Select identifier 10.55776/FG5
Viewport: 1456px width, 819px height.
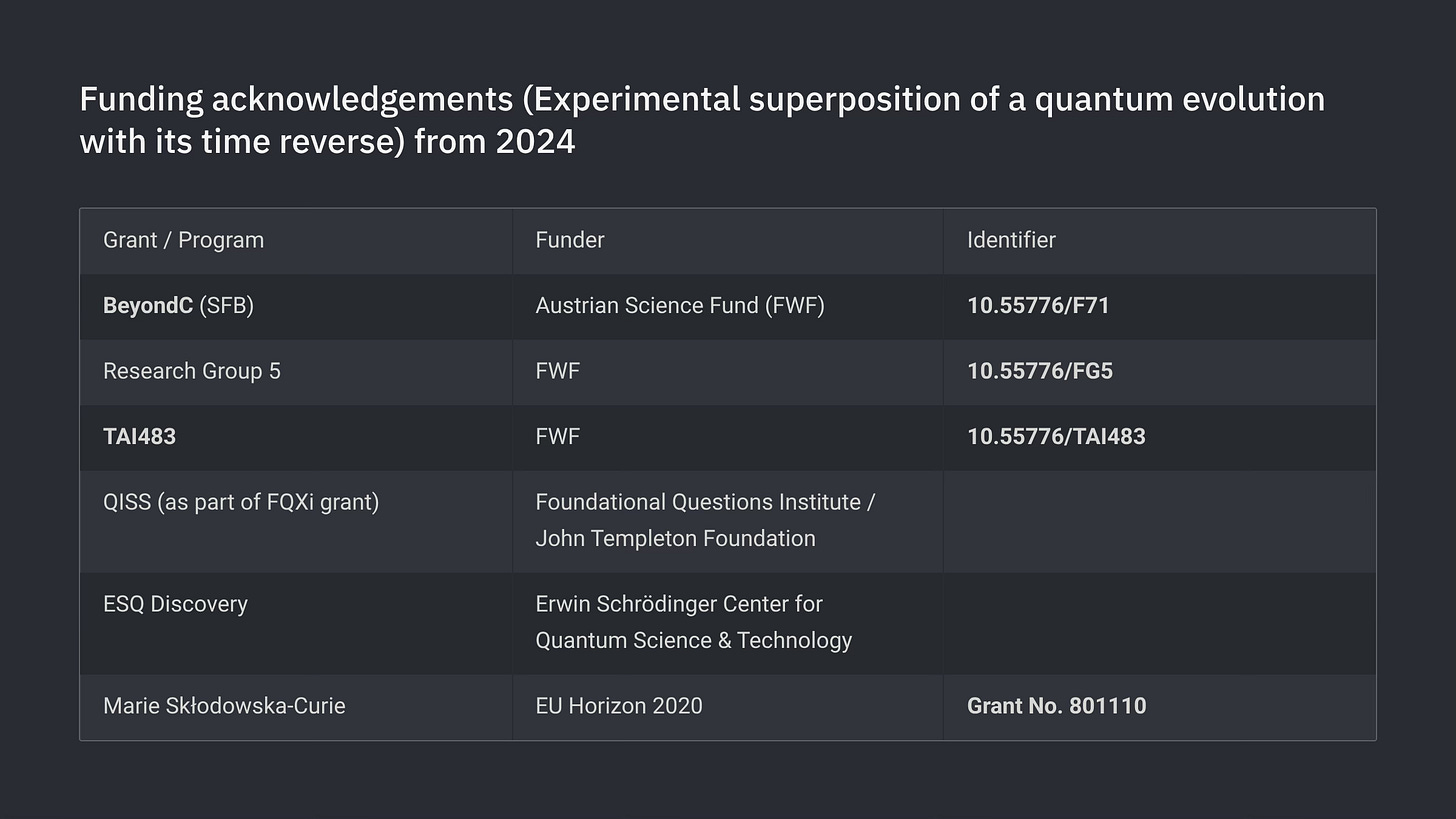(1040, 371)
